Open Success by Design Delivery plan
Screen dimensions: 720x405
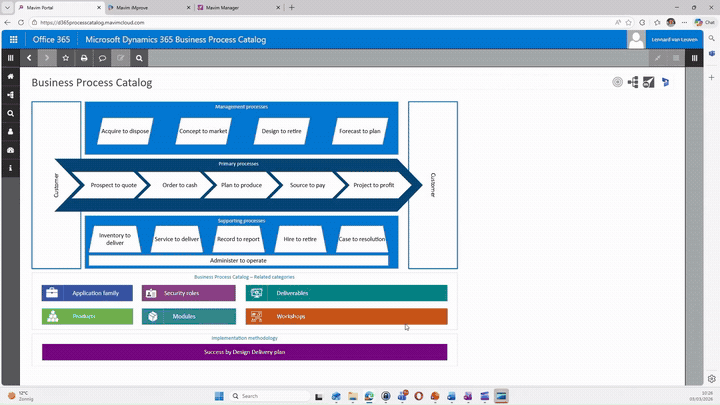tap(244, 352)
